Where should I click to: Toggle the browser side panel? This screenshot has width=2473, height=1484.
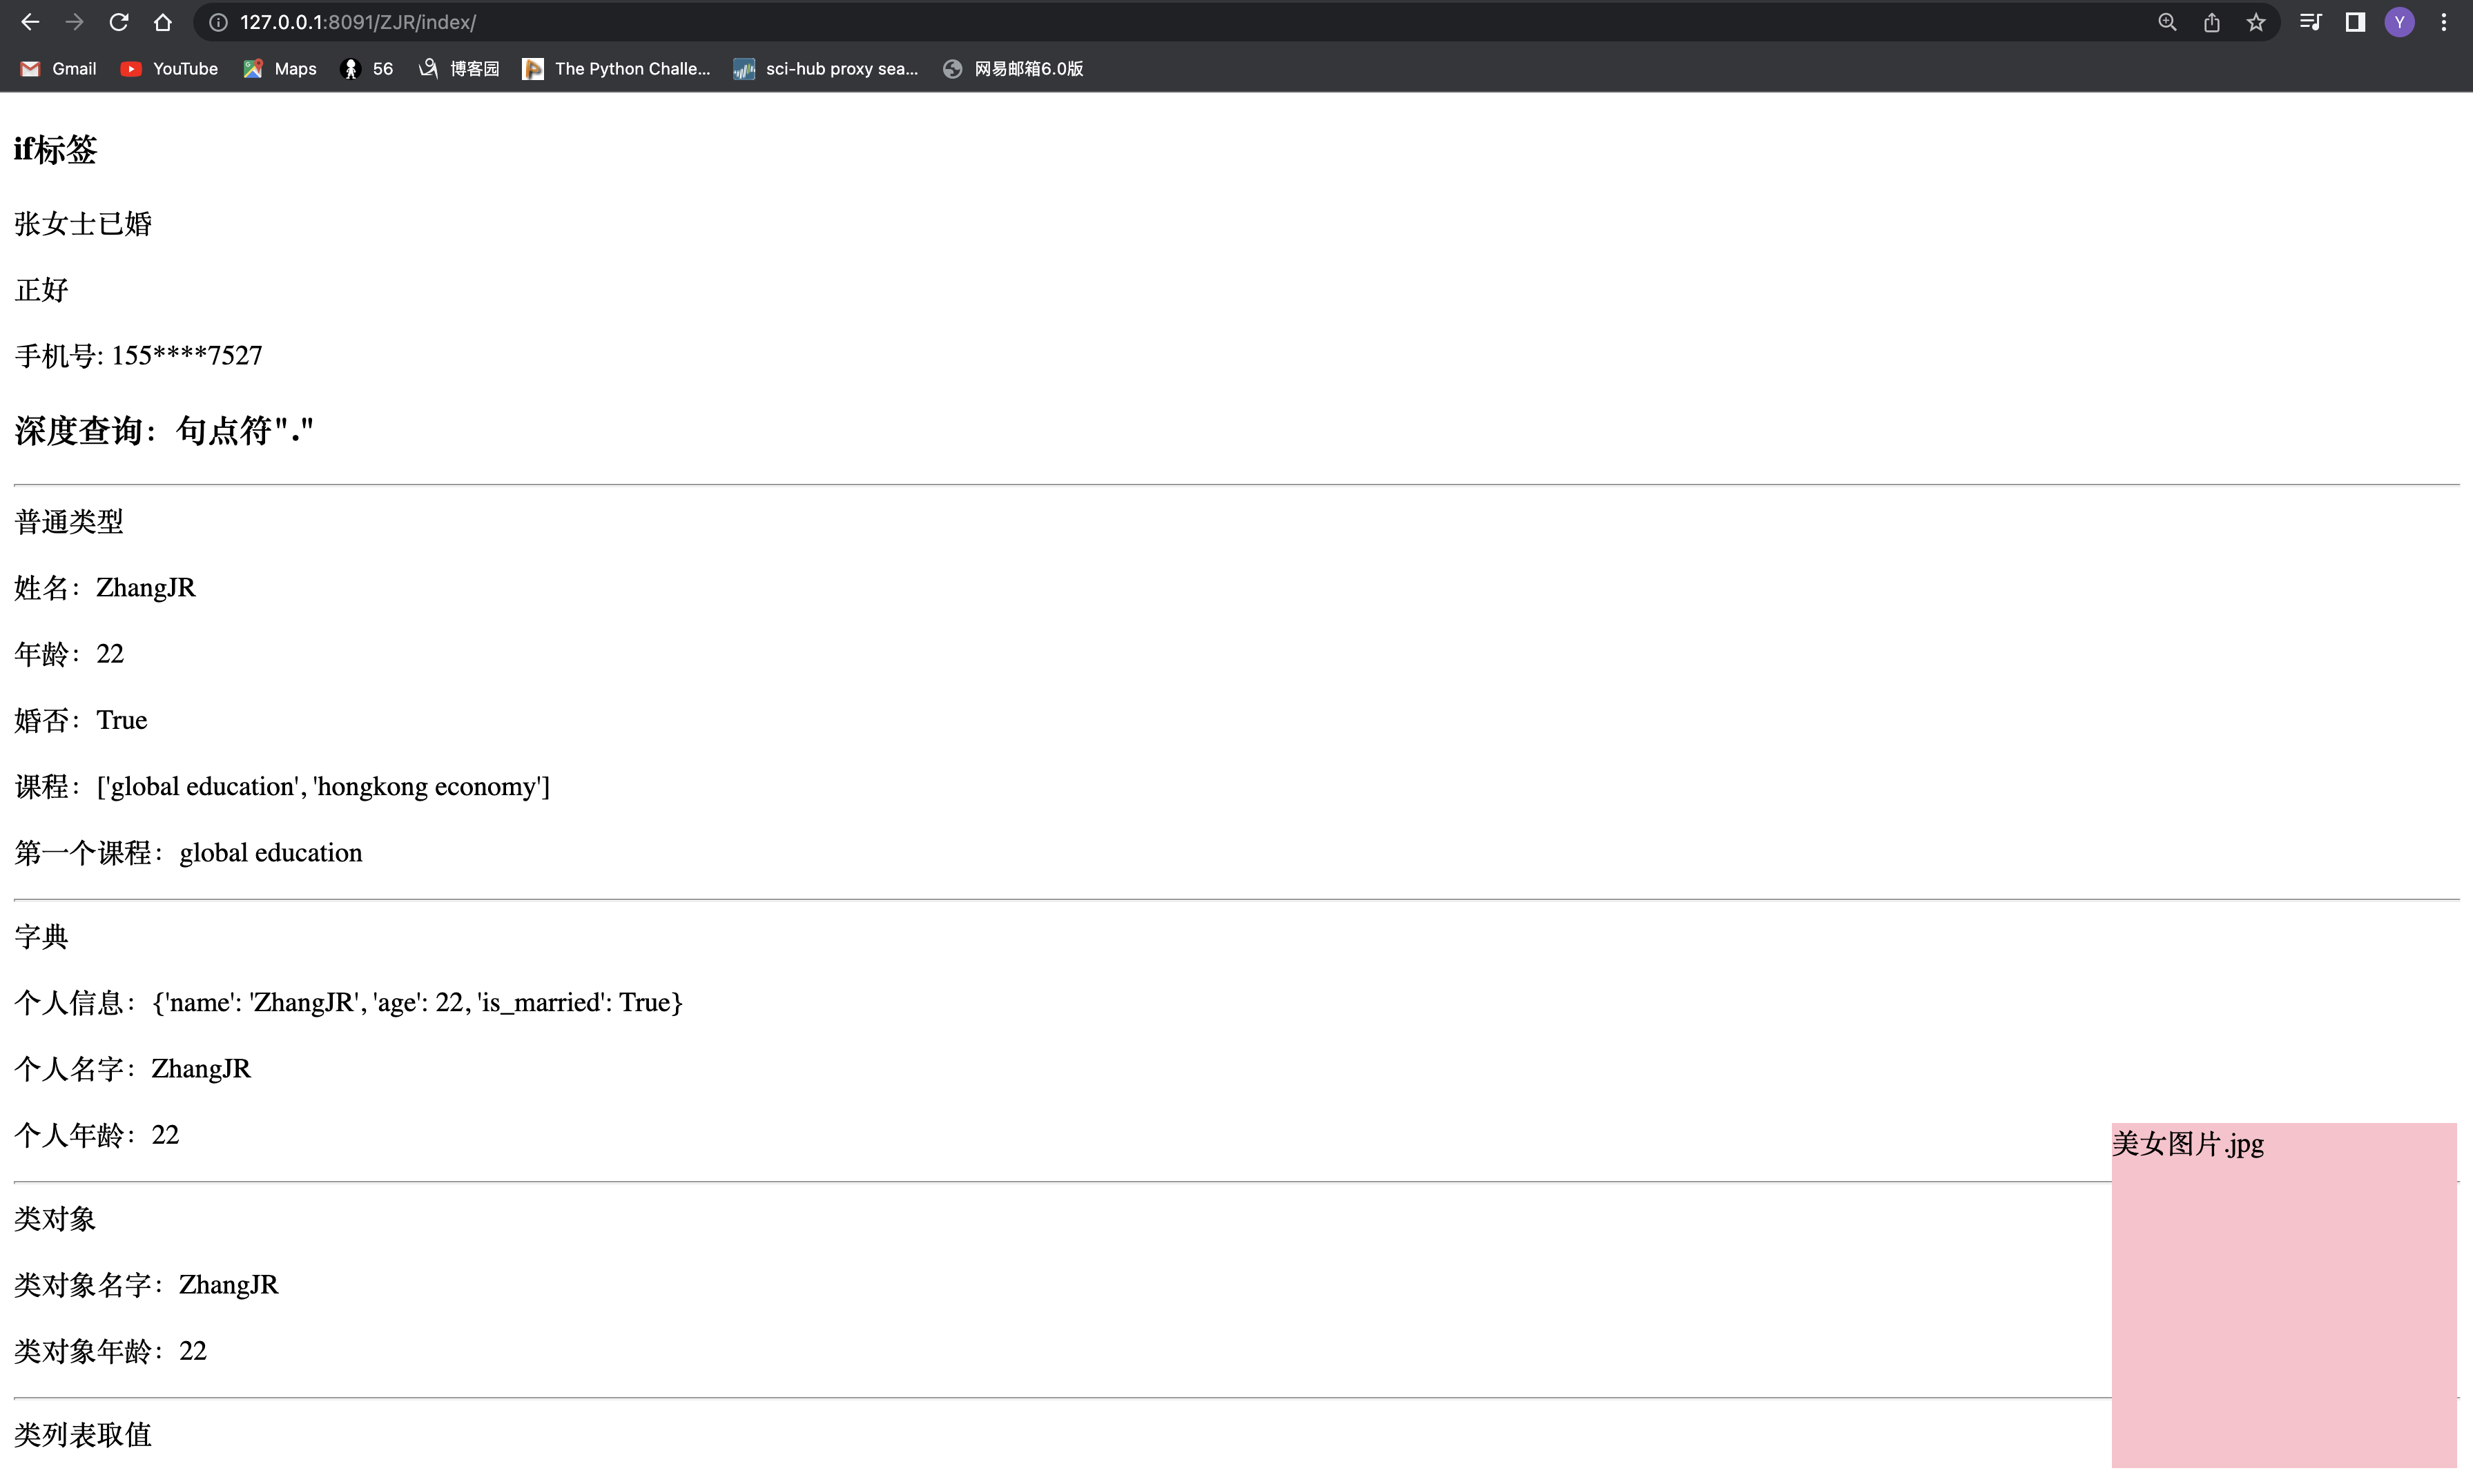[x=2355, y=22]
